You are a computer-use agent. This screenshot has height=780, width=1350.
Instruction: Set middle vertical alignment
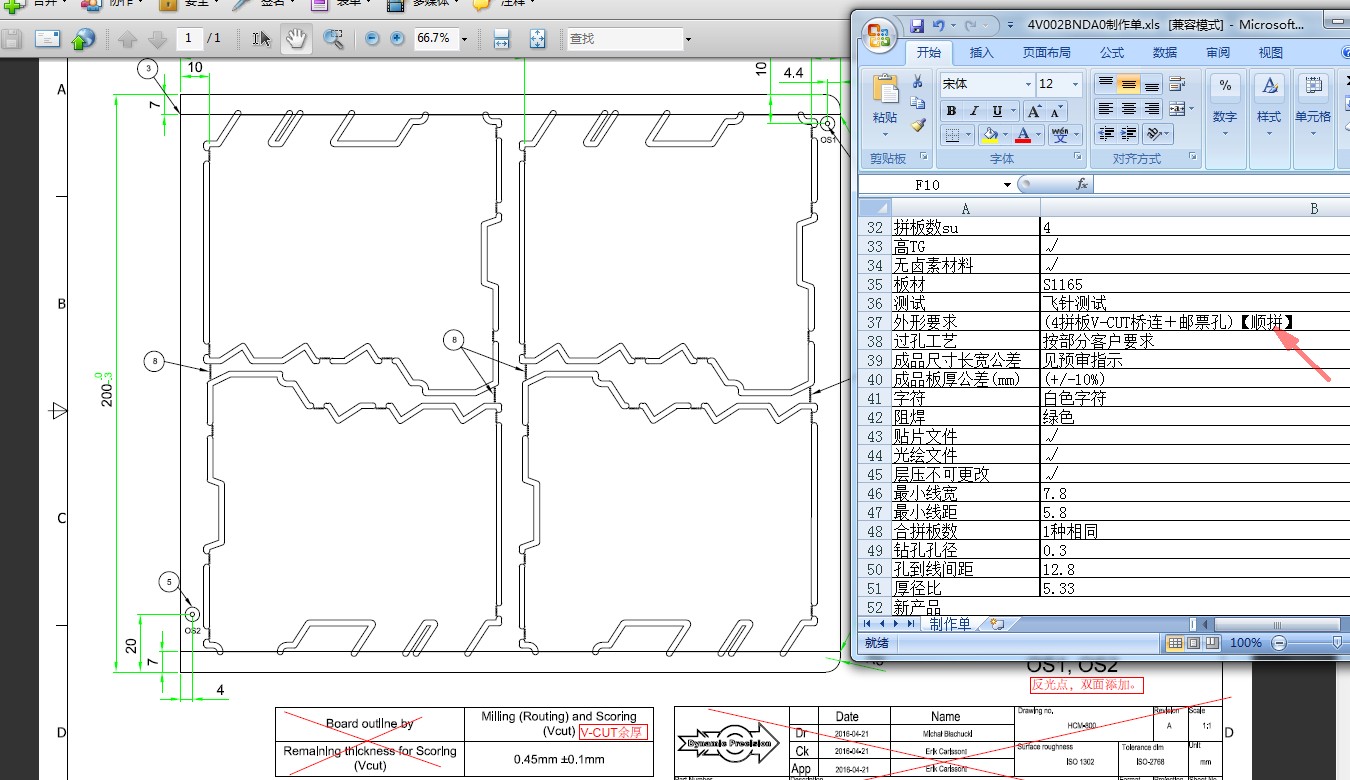click(x=1128, y=84)
